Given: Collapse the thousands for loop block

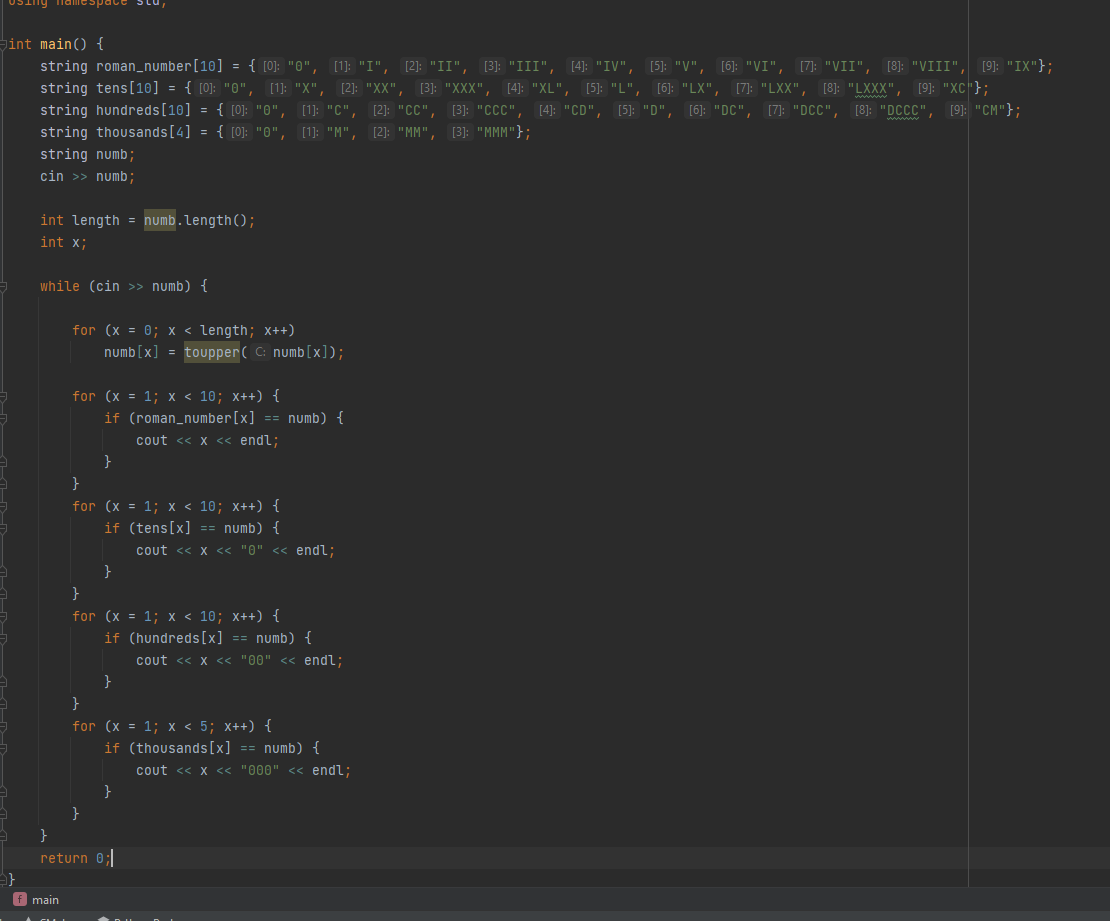Looking at the screenshot, I should point(4,726).
